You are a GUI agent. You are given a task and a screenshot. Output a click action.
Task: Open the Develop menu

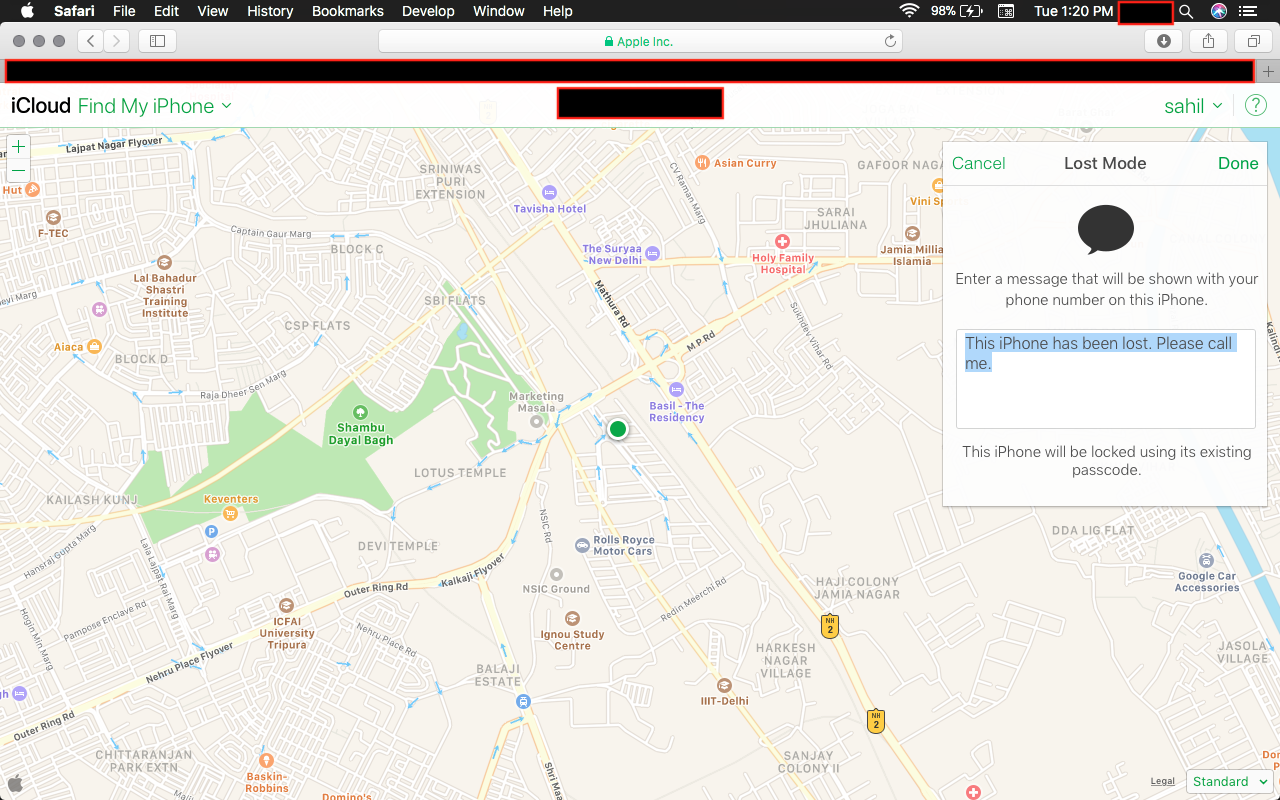(x=428, y=11)
